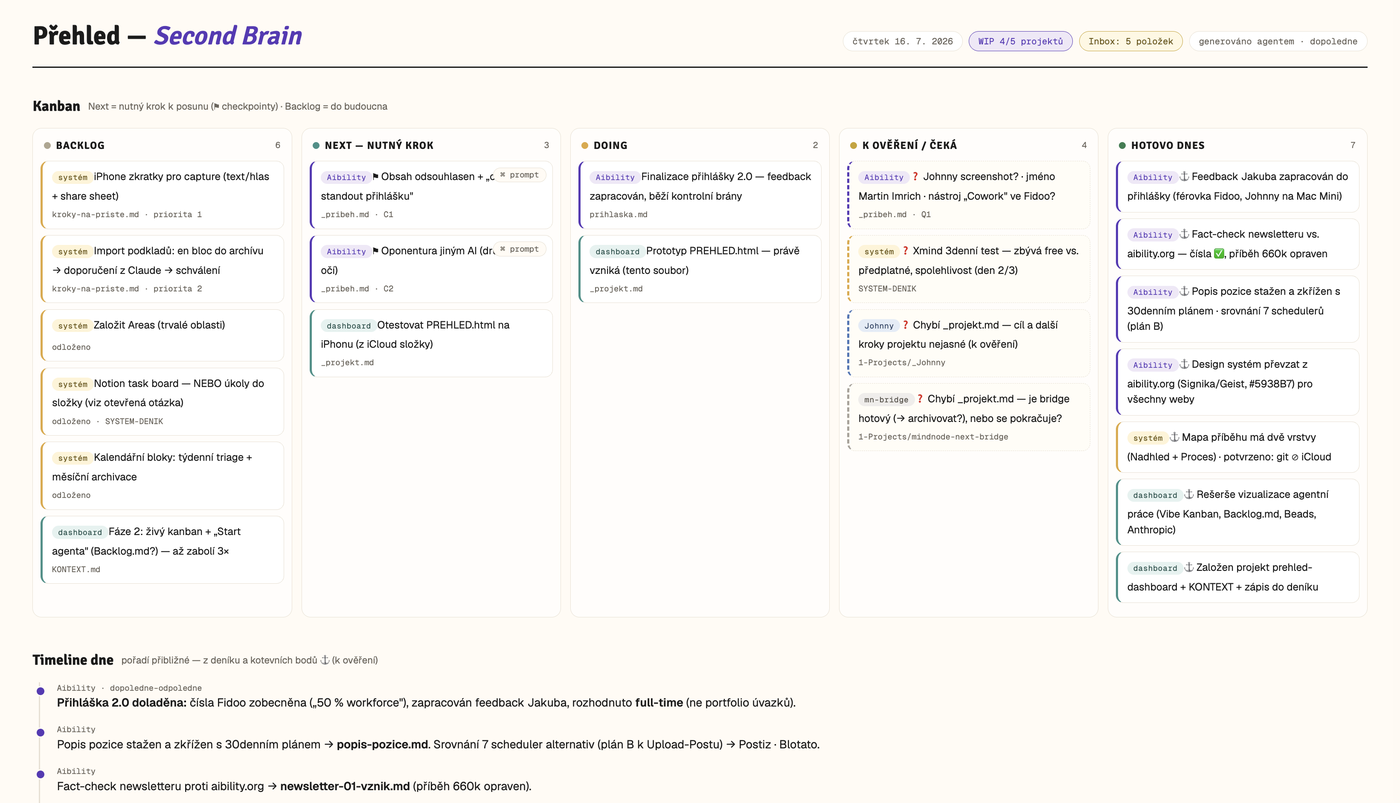Click the gray status dot of the BACKLOG column
The height and width of the screenshot is (803, 1400).
47,146
